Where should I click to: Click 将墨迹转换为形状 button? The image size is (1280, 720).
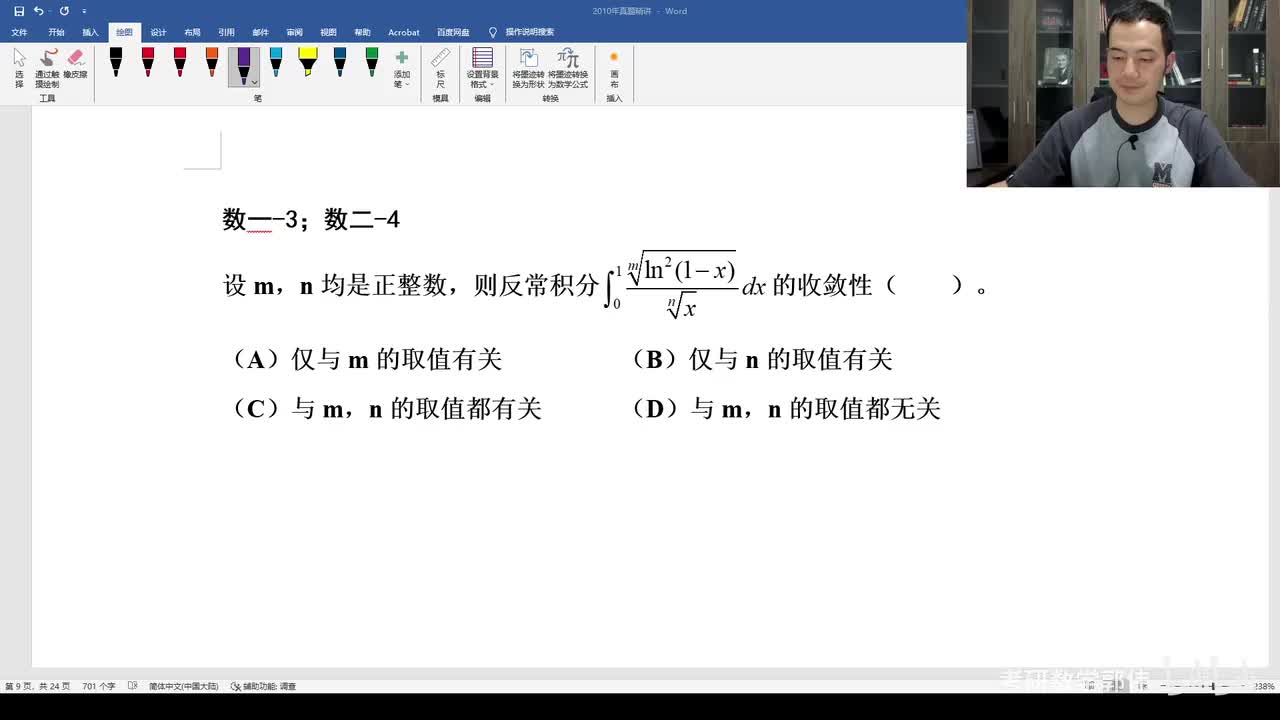[x=528, y=68]
